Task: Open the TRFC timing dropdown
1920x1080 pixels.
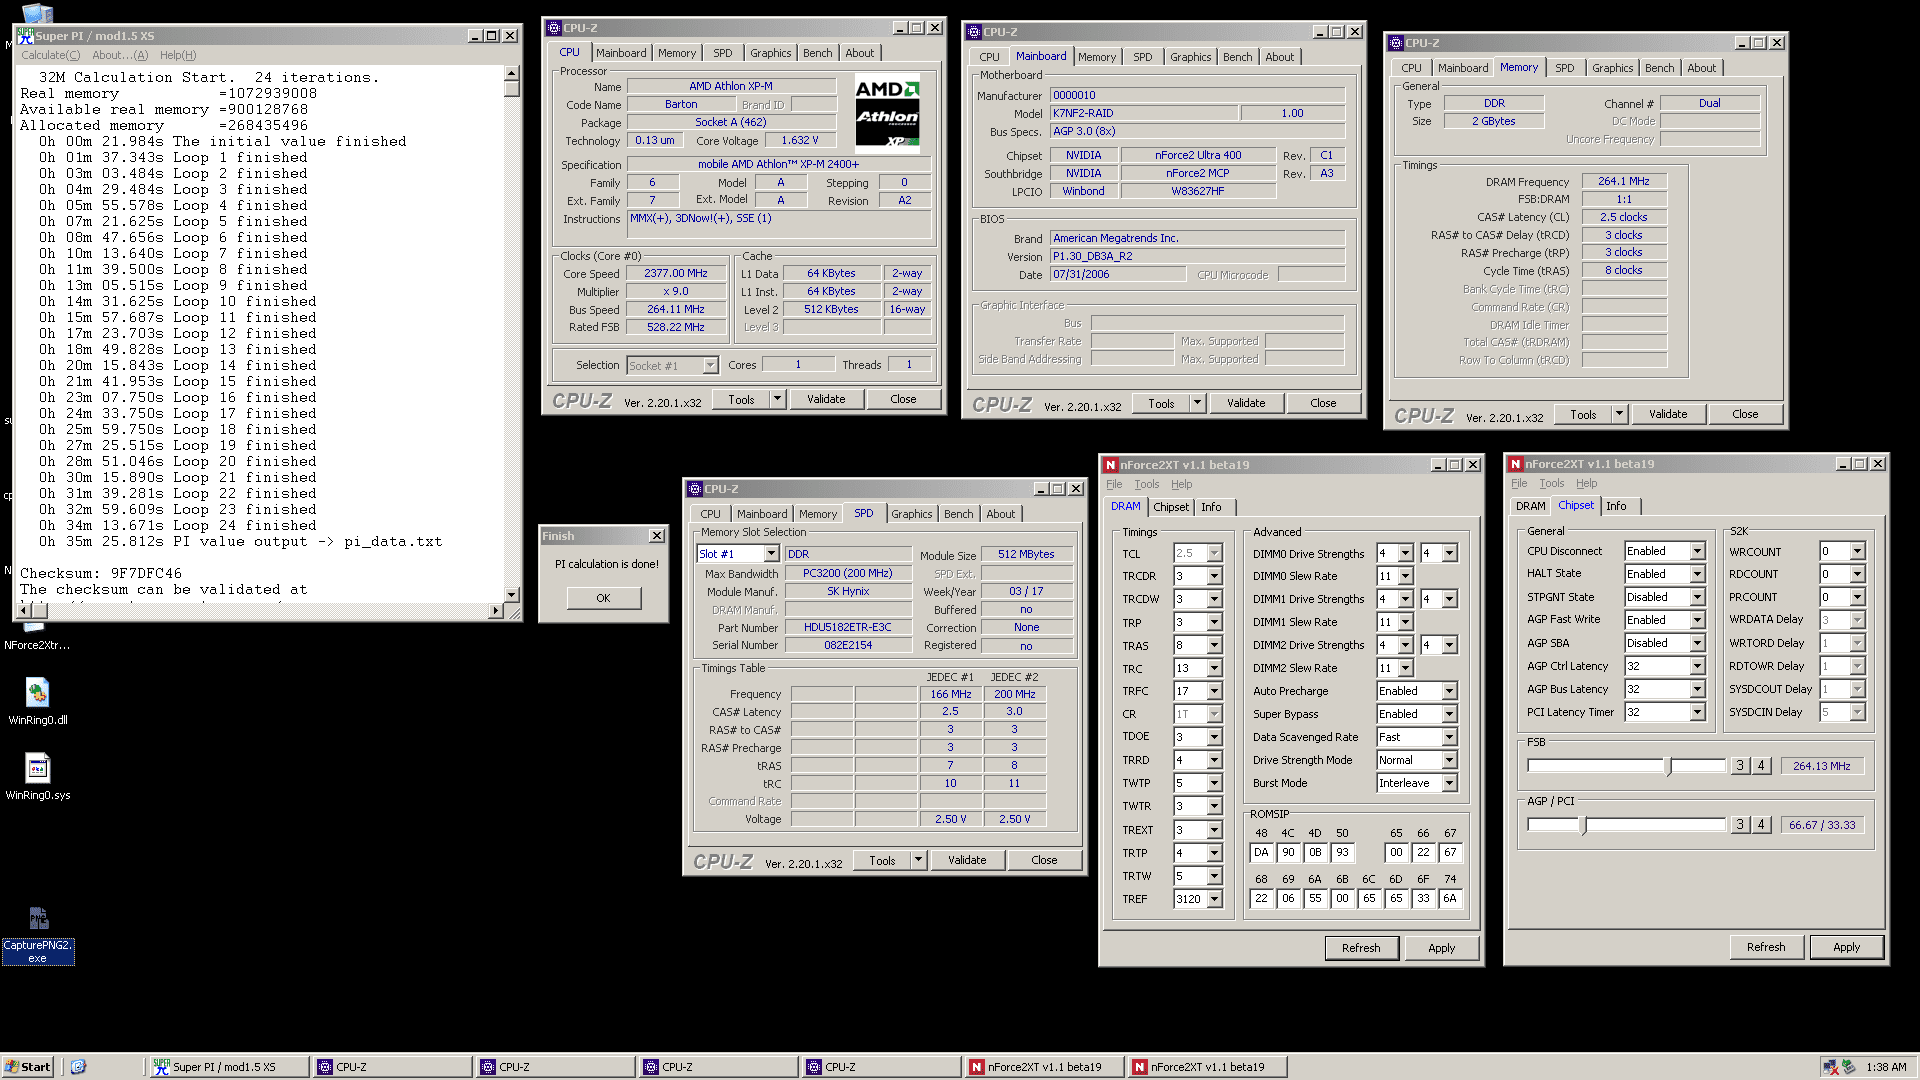Action: pyautogui.click(x=1214, y=691)
